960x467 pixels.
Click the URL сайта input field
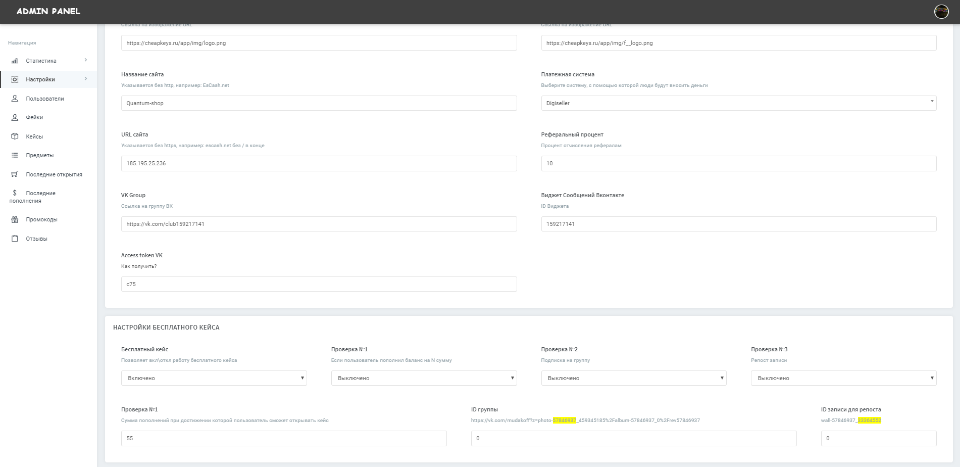[x=318, y=163]
